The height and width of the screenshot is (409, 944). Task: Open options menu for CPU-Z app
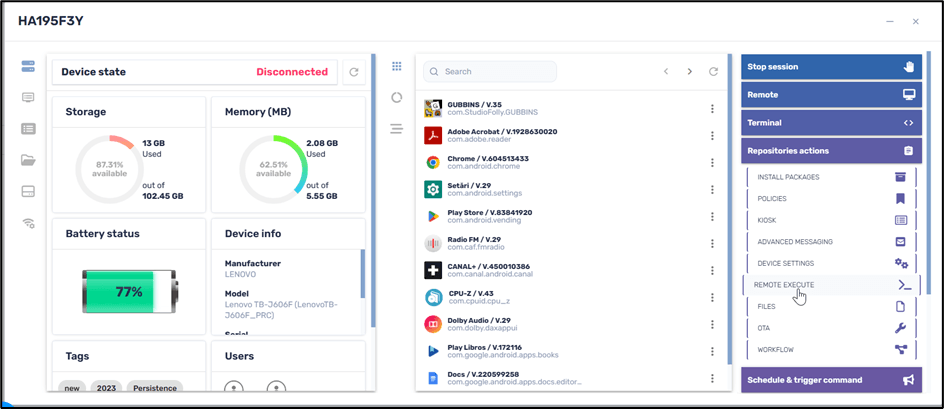[712, 298]
